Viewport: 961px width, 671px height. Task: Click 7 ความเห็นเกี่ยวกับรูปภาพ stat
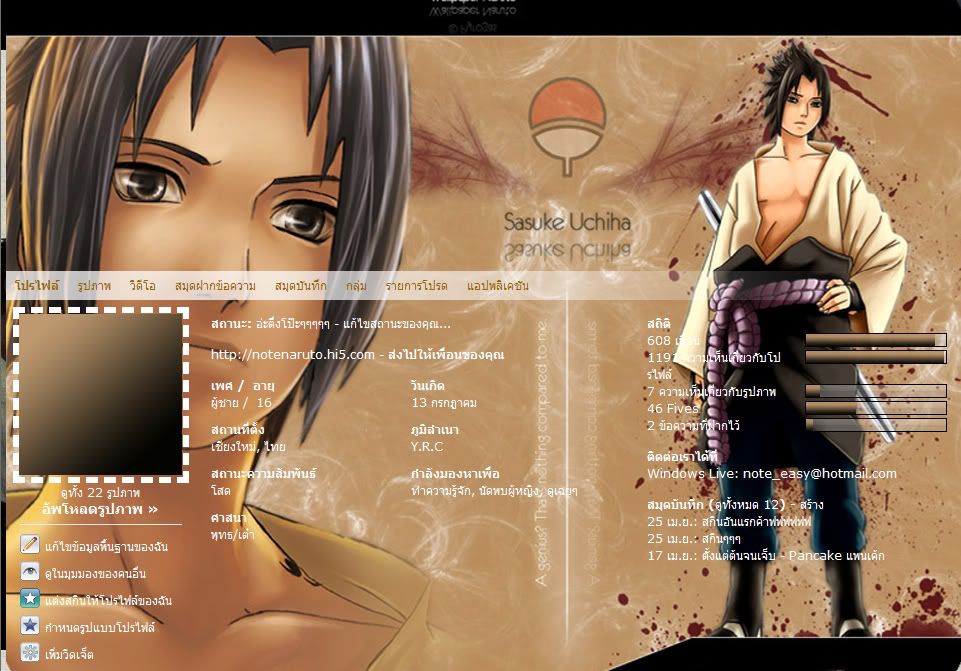(712, 392)
